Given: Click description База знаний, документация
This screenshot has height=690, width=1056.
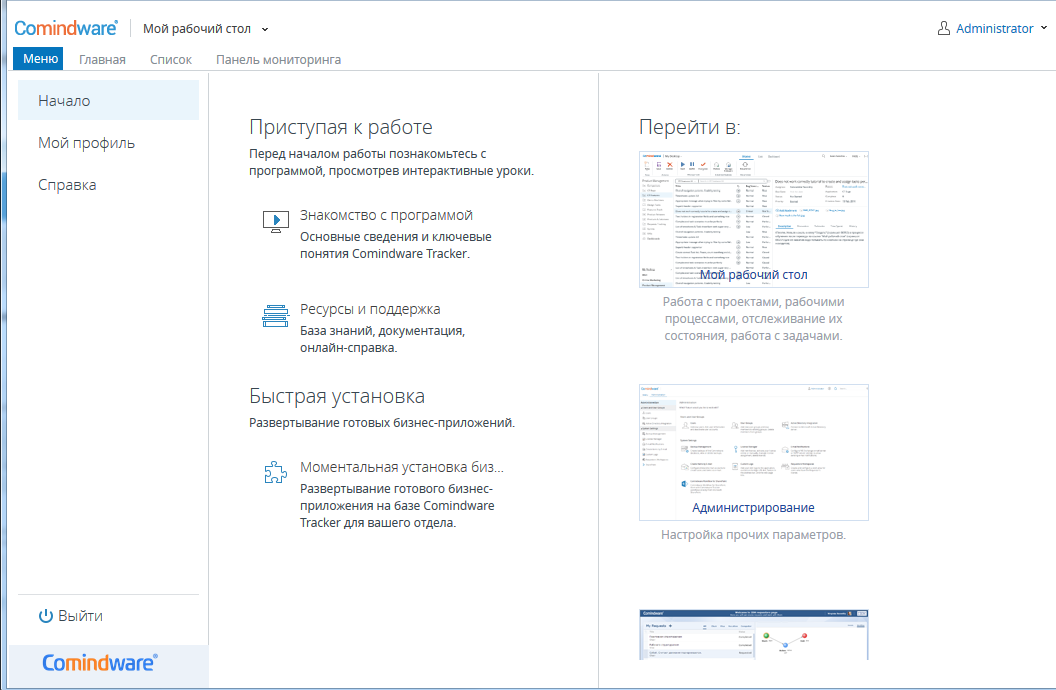Looking at the screenshot, I should point(383,339).
